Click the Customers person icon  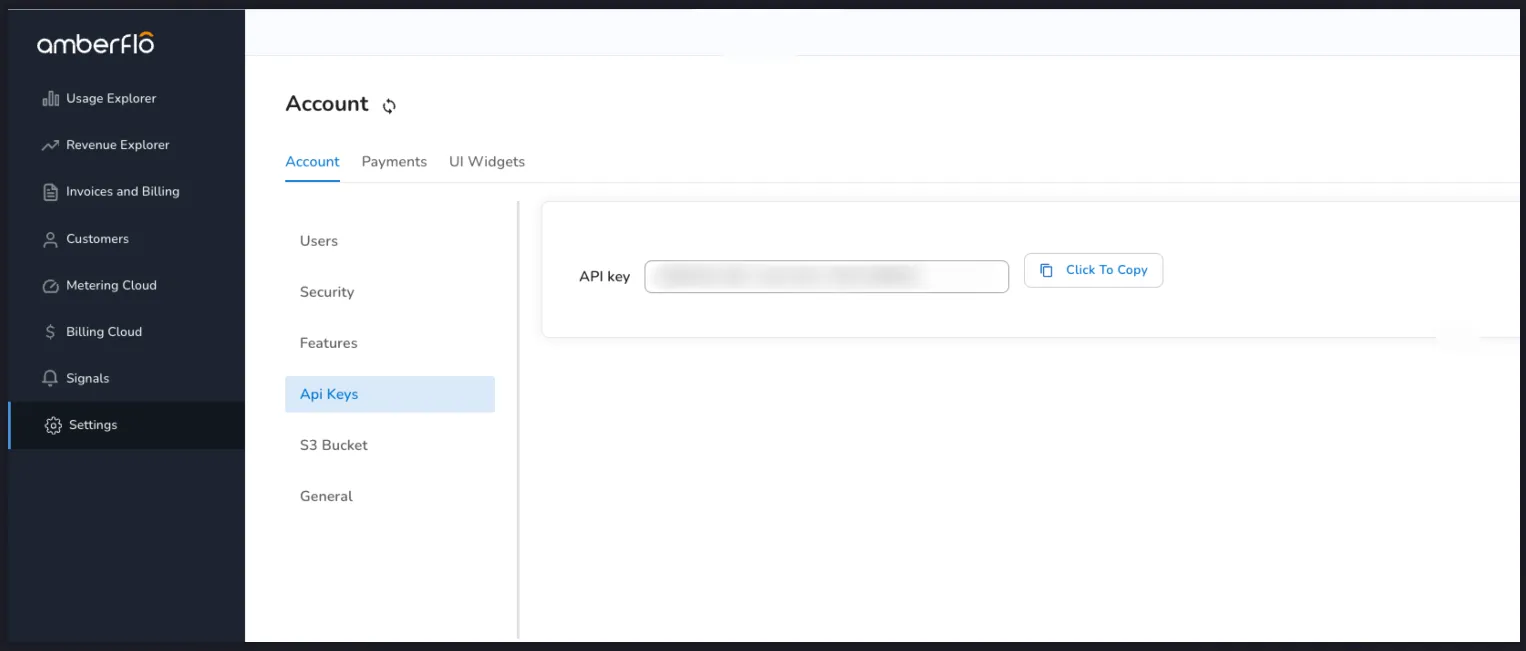click(50, 239)
